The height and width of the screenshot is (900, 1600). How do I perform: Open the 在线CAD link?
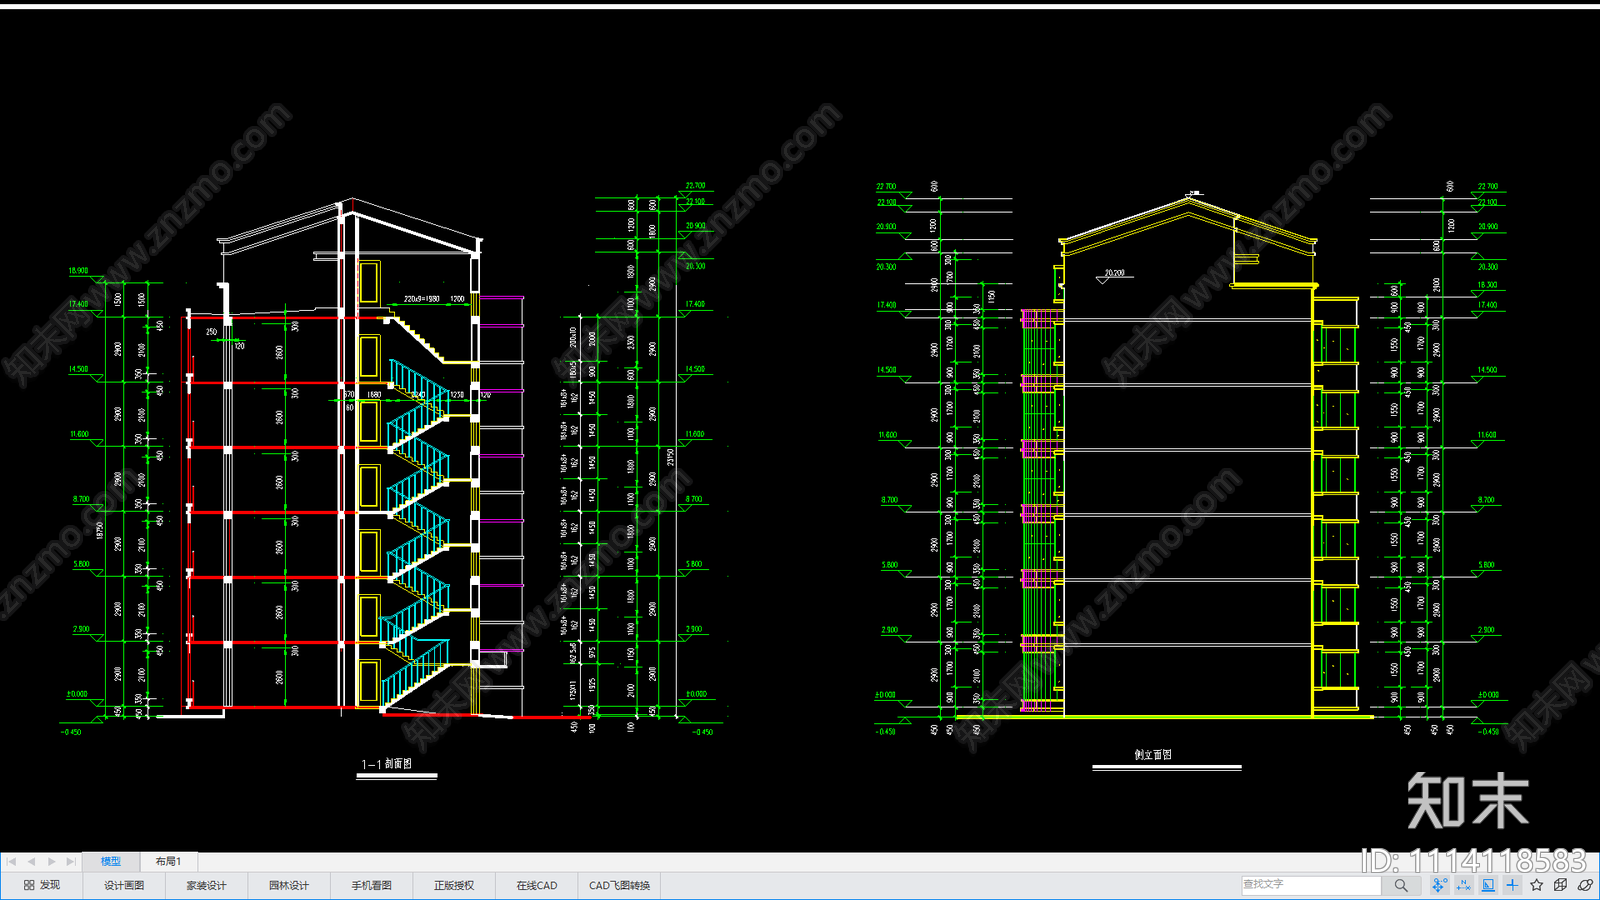(x=537, y=885)
